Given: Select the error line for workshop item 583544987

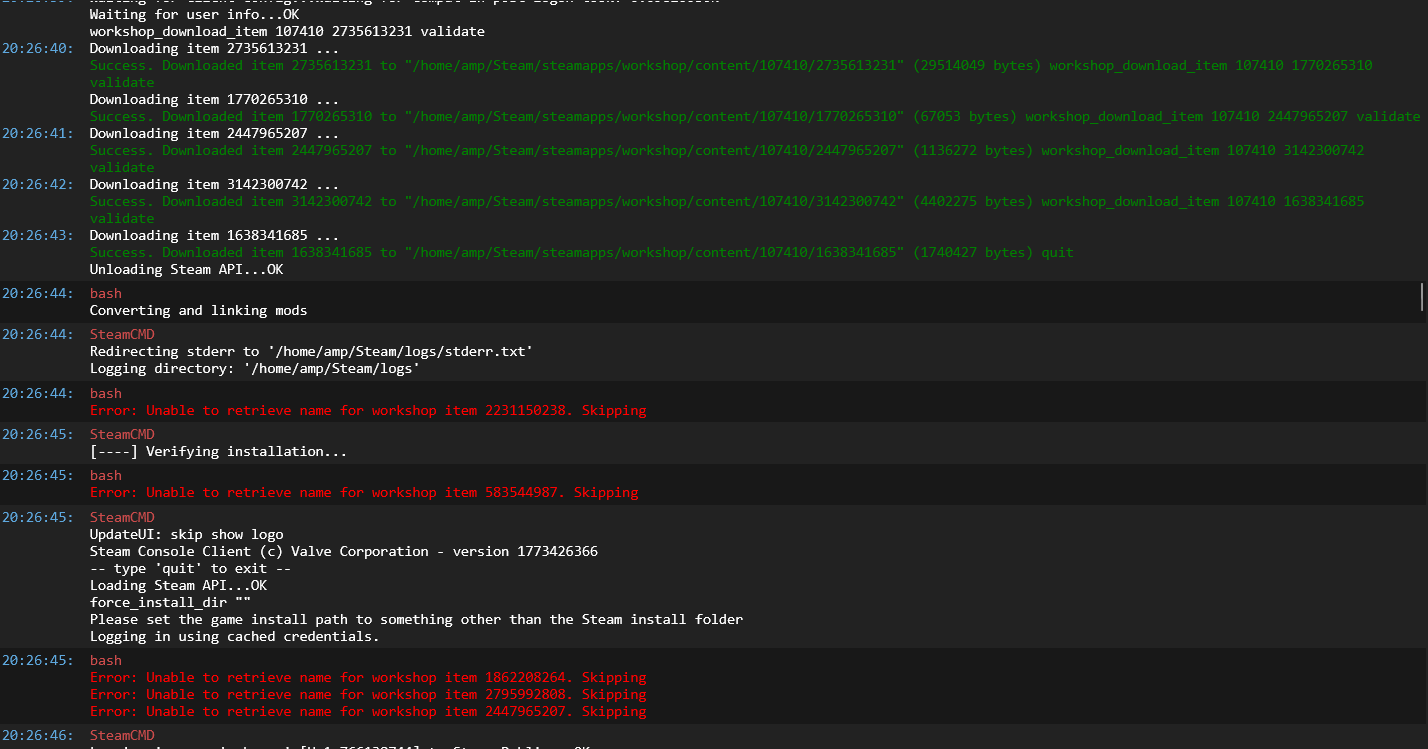Looking at the screenshot, I should (x=363, y=492).
